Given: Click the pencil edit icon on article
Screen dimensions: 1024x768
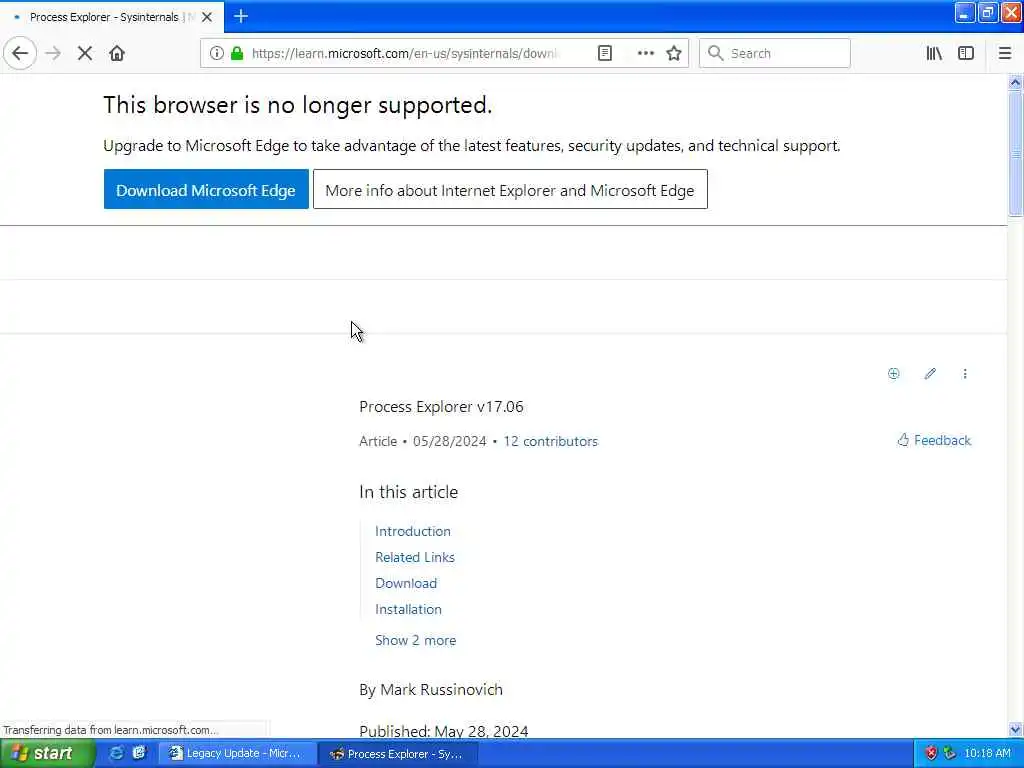Looking at the screenshot, I should tap(930, 374).
